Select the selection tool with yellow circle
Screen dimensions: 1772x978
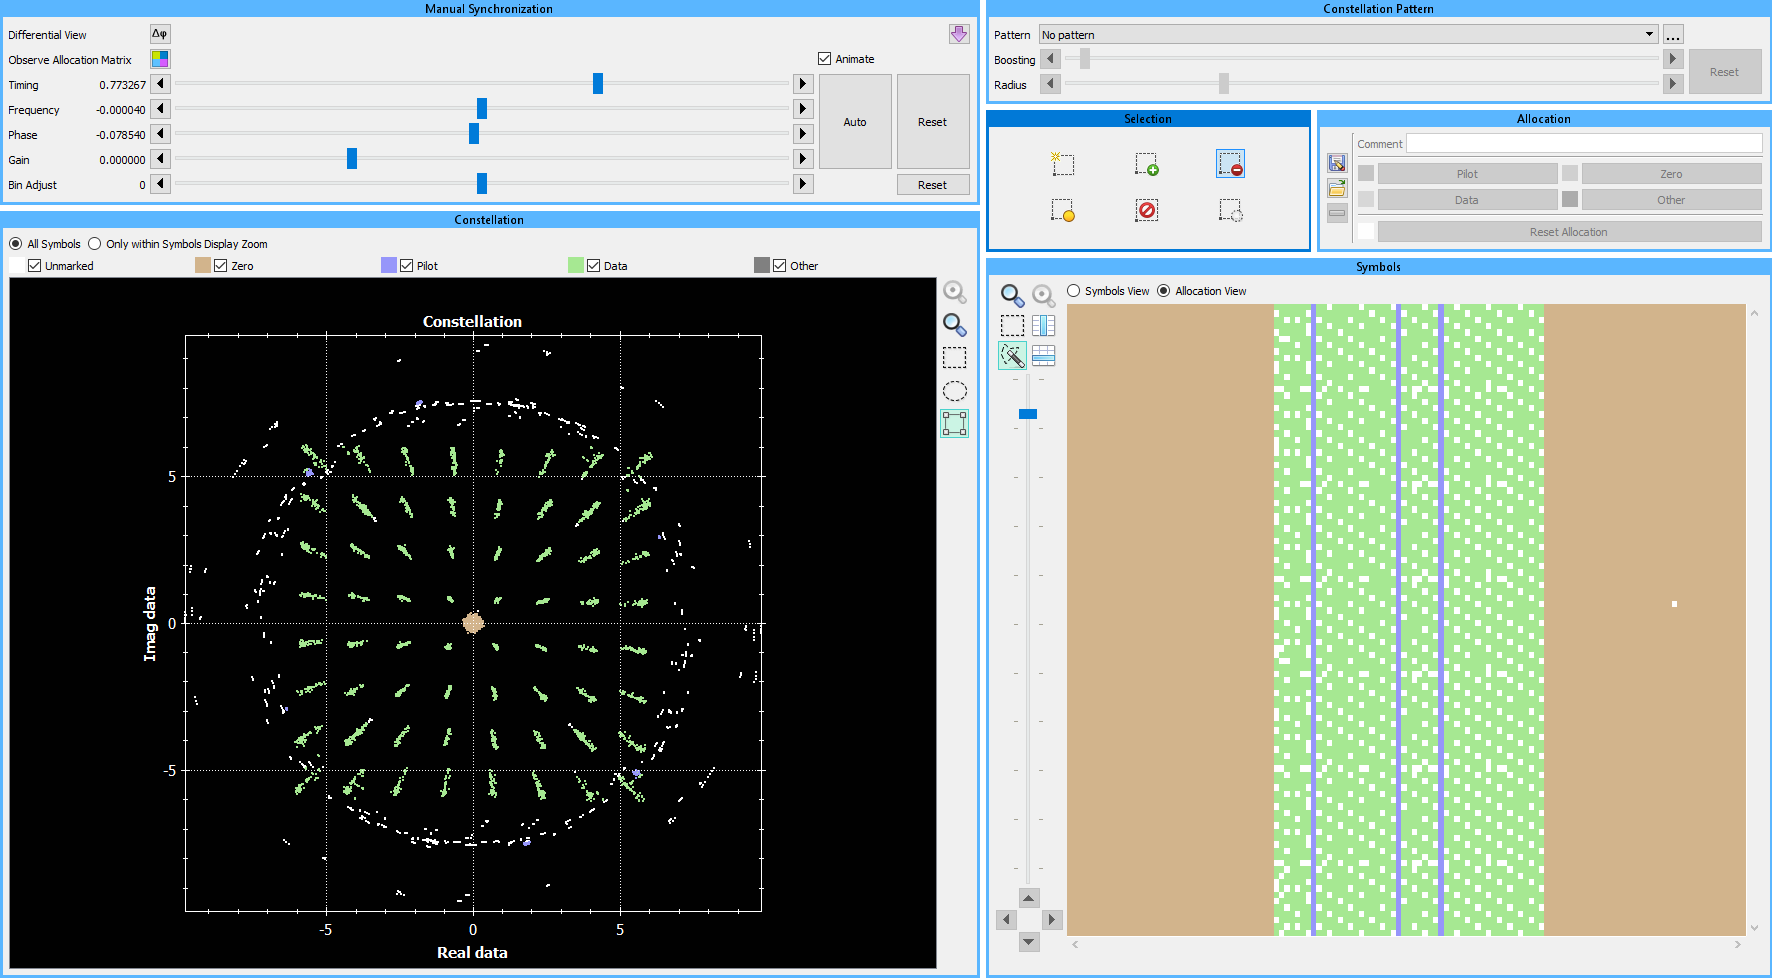pyautogui.click(x=1062, y=210)
